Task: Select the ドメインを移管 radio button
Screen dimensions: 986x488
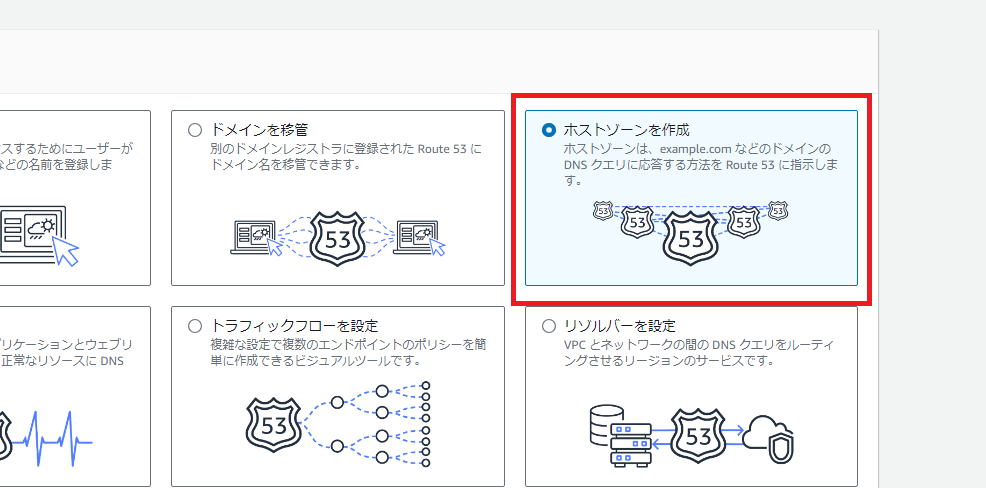Action: [x=195, y=130]
